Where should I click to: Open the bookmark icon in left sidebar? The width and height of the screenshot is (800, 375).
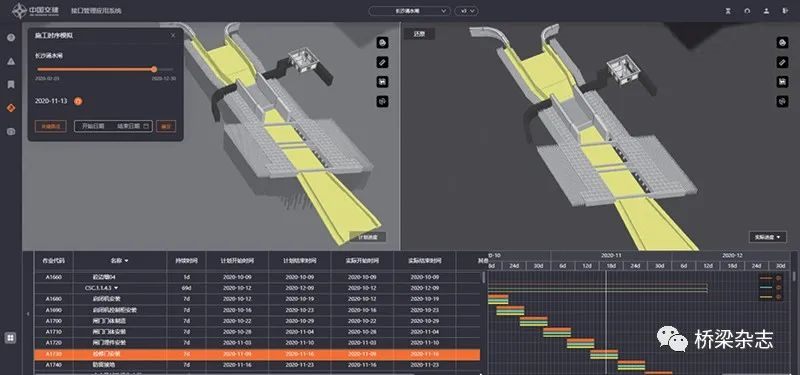(x=11, y=85)
